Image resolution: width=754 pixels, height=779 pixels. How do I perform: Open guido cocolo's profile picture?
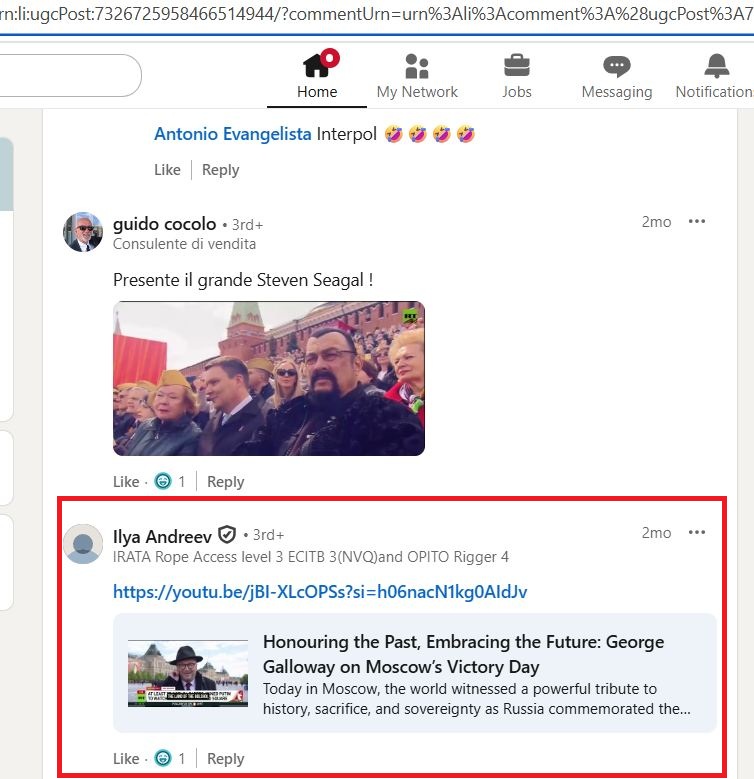pos(83,232)
